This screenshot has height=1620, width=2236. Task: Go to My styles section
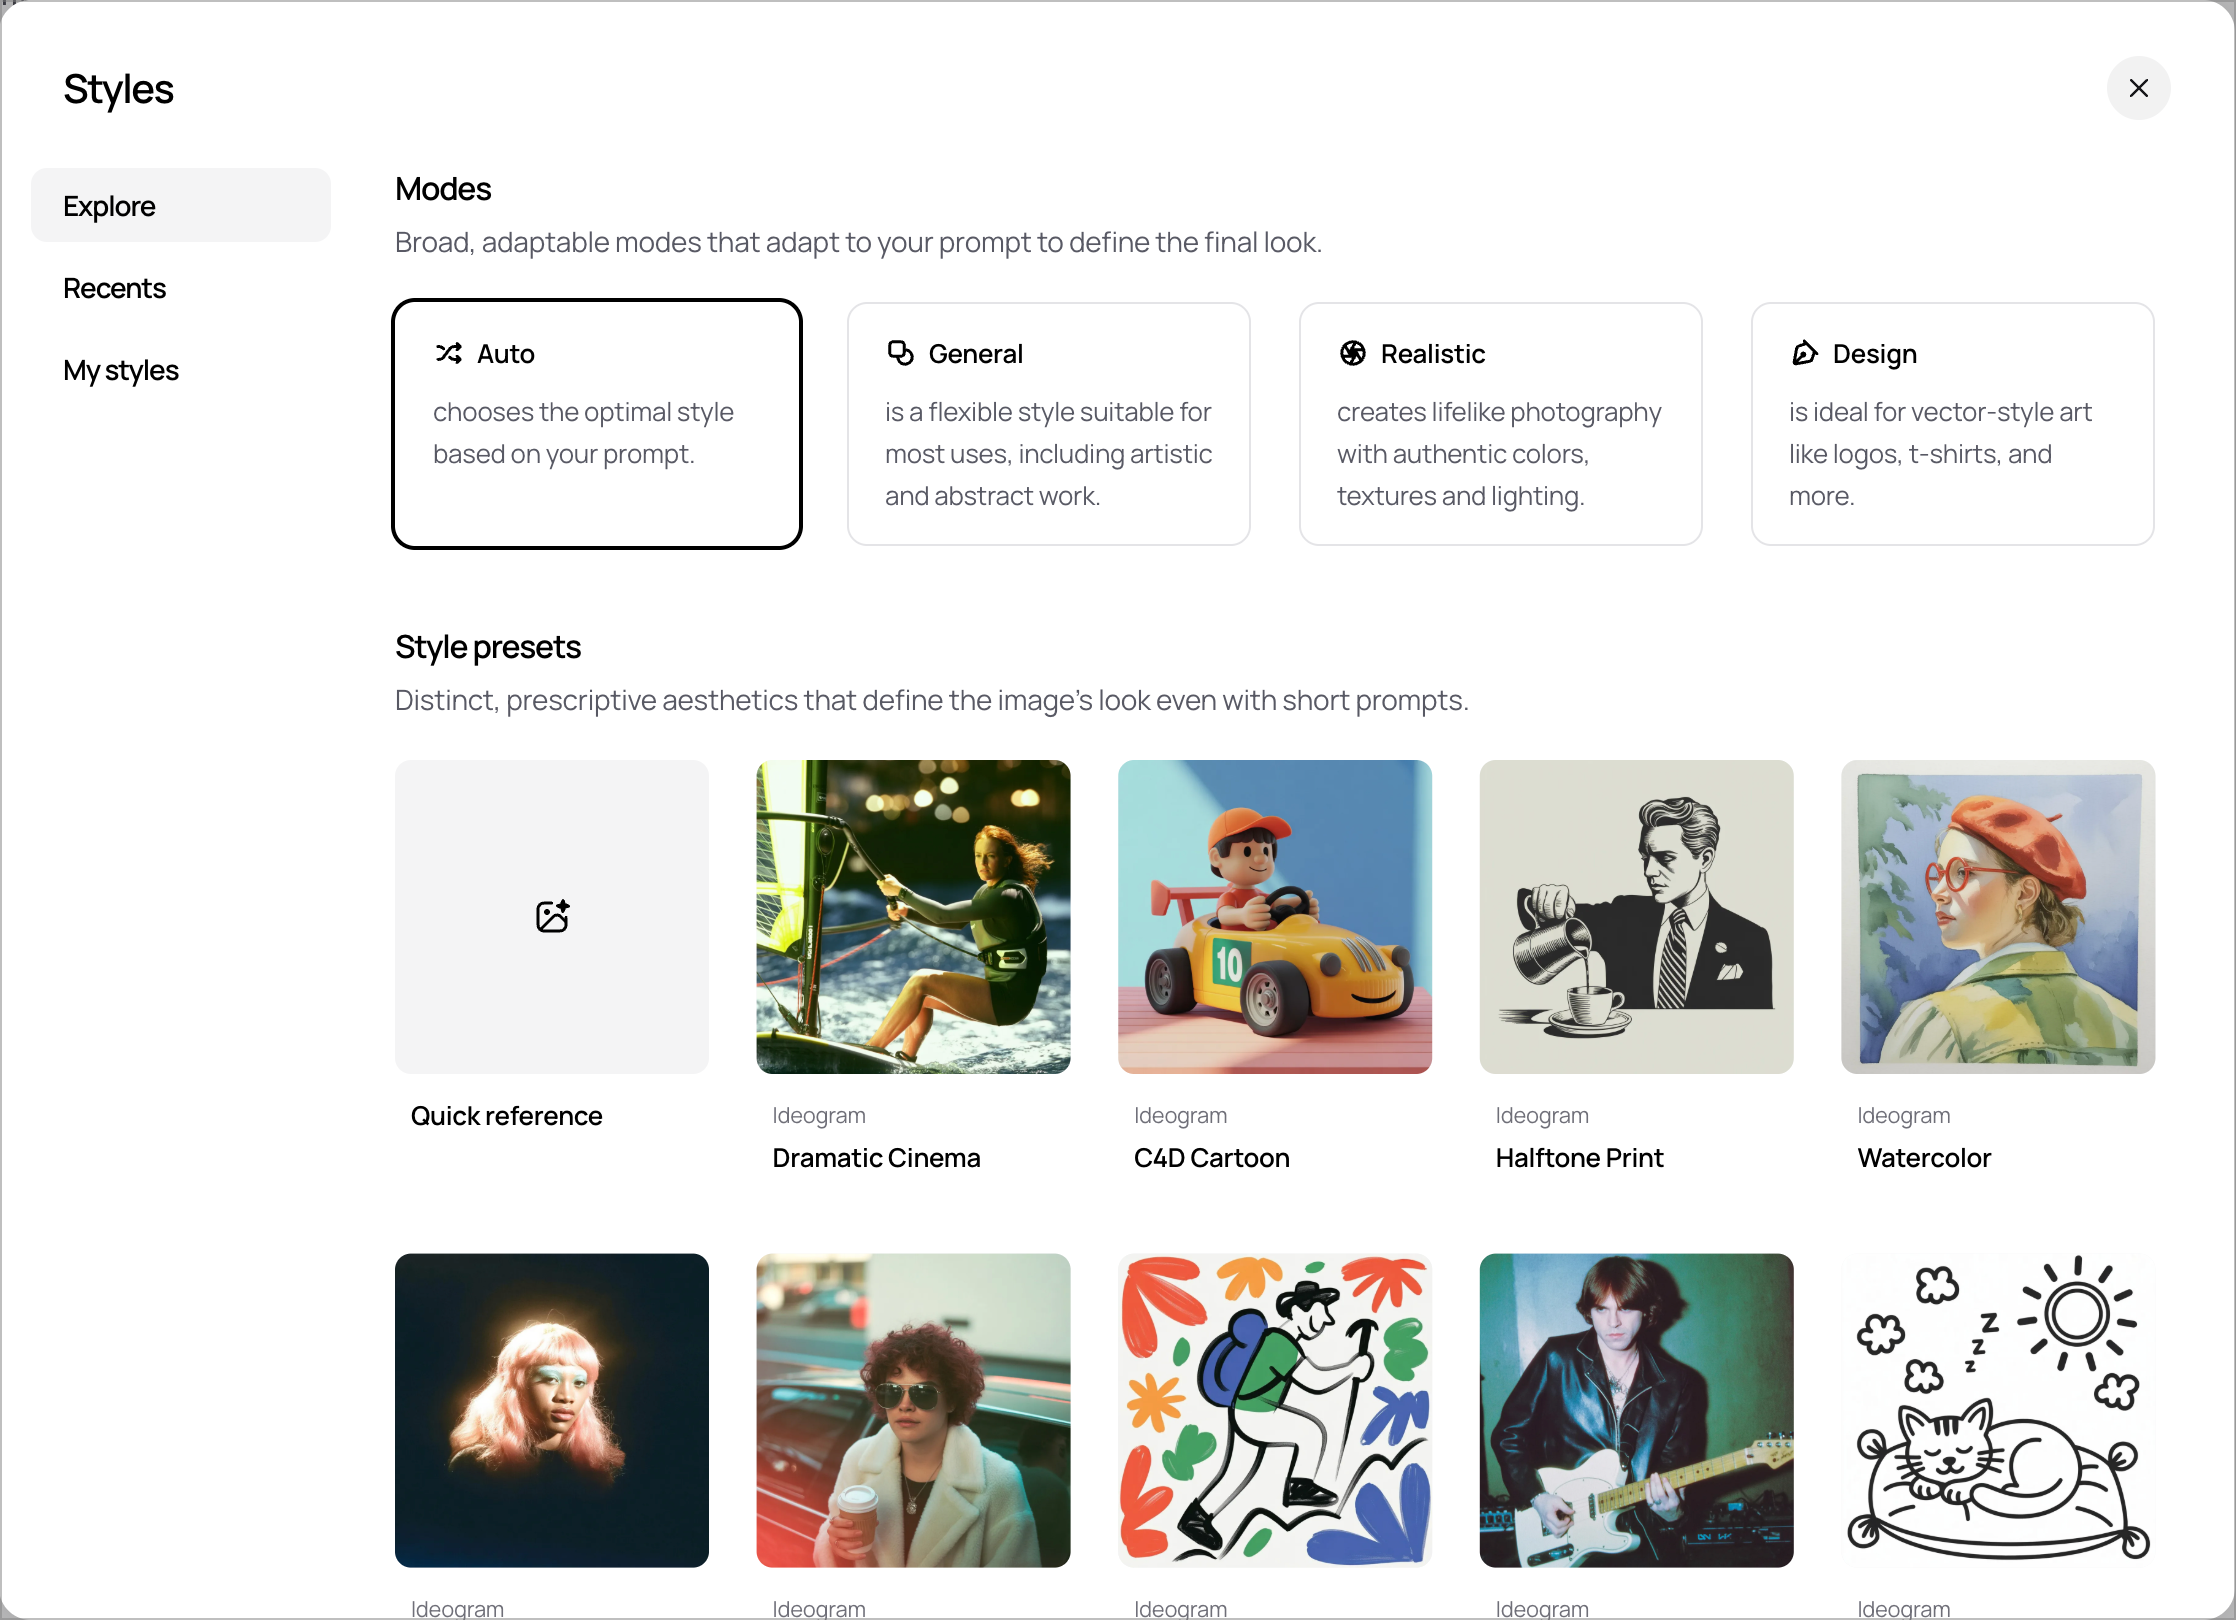tap(121, 370)
